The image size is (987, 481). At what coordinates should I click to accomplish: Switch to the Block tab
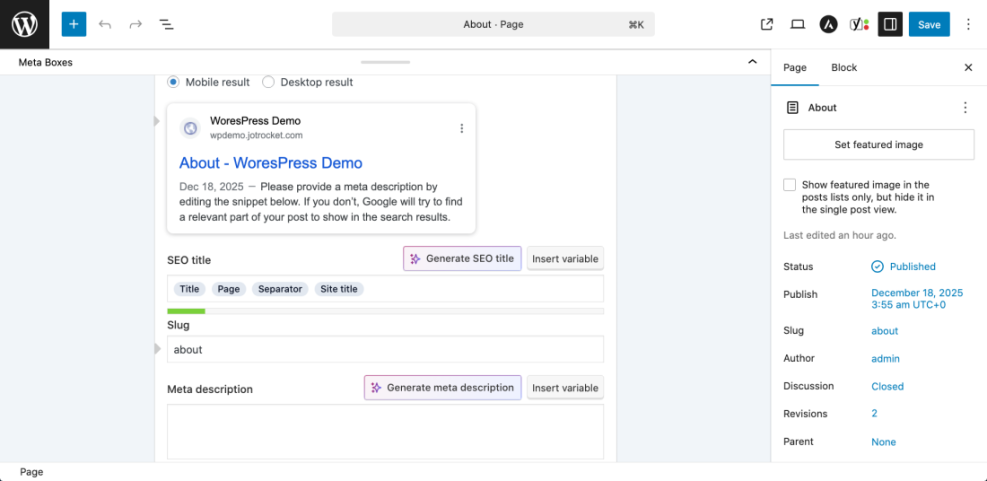pos(844,67)
